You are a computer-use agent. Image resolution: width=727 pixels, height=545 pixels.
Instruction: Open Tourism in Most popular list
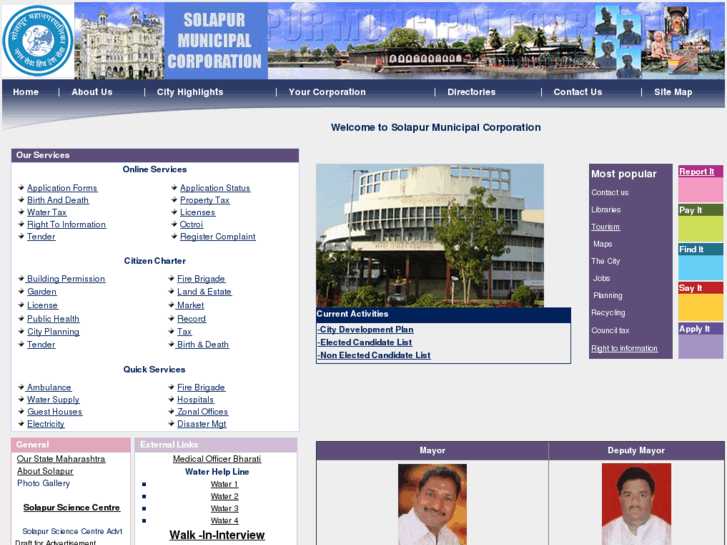click(606, 227)
